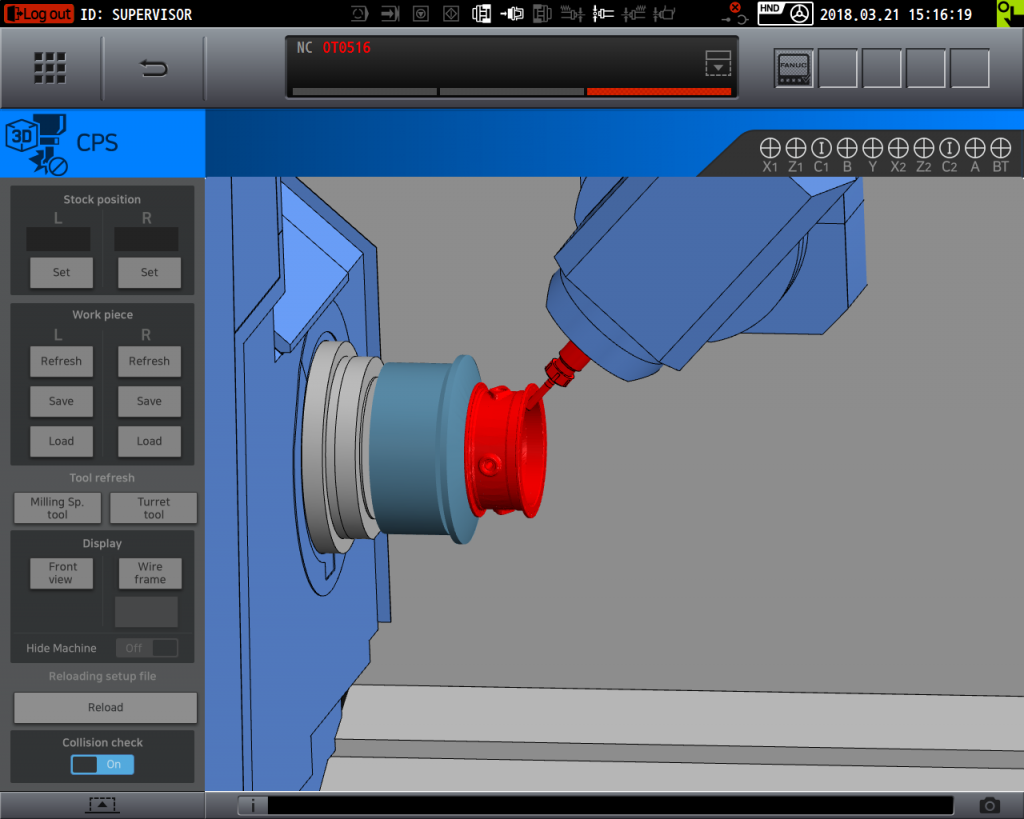
Task: Log out of the SUPERVISOR account
Action: (39, 14)
